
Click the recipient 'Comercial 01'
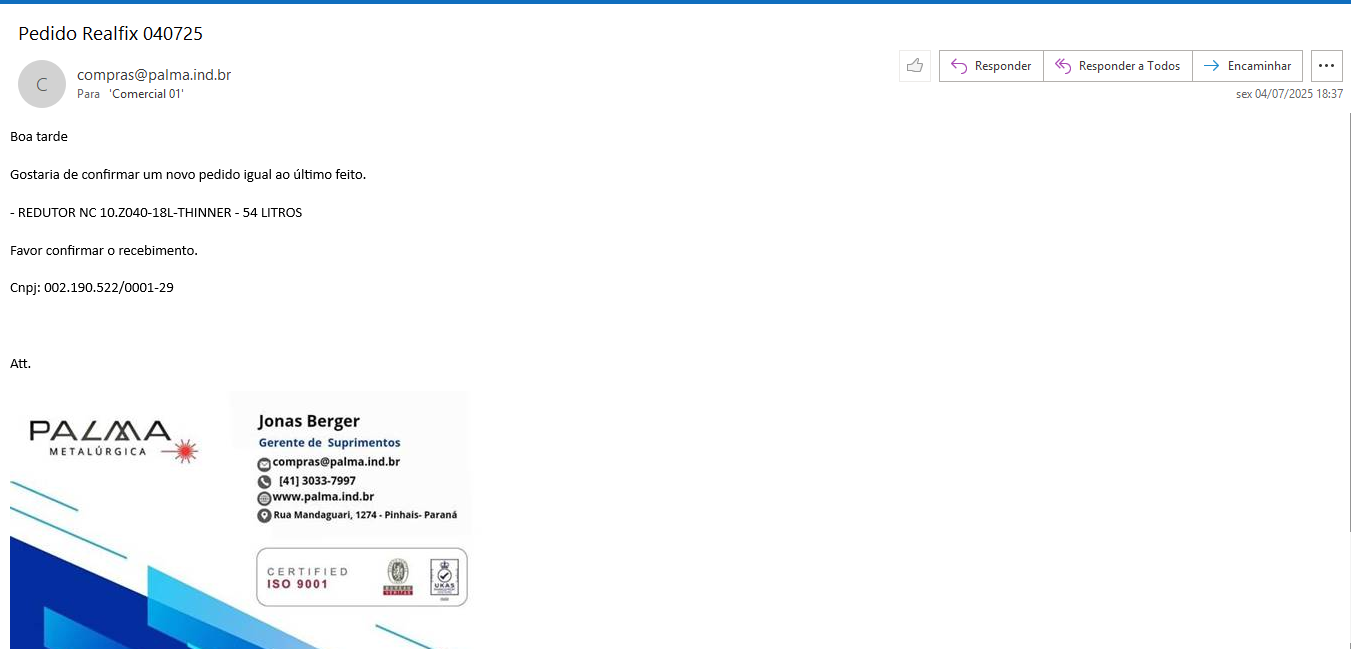146,94
